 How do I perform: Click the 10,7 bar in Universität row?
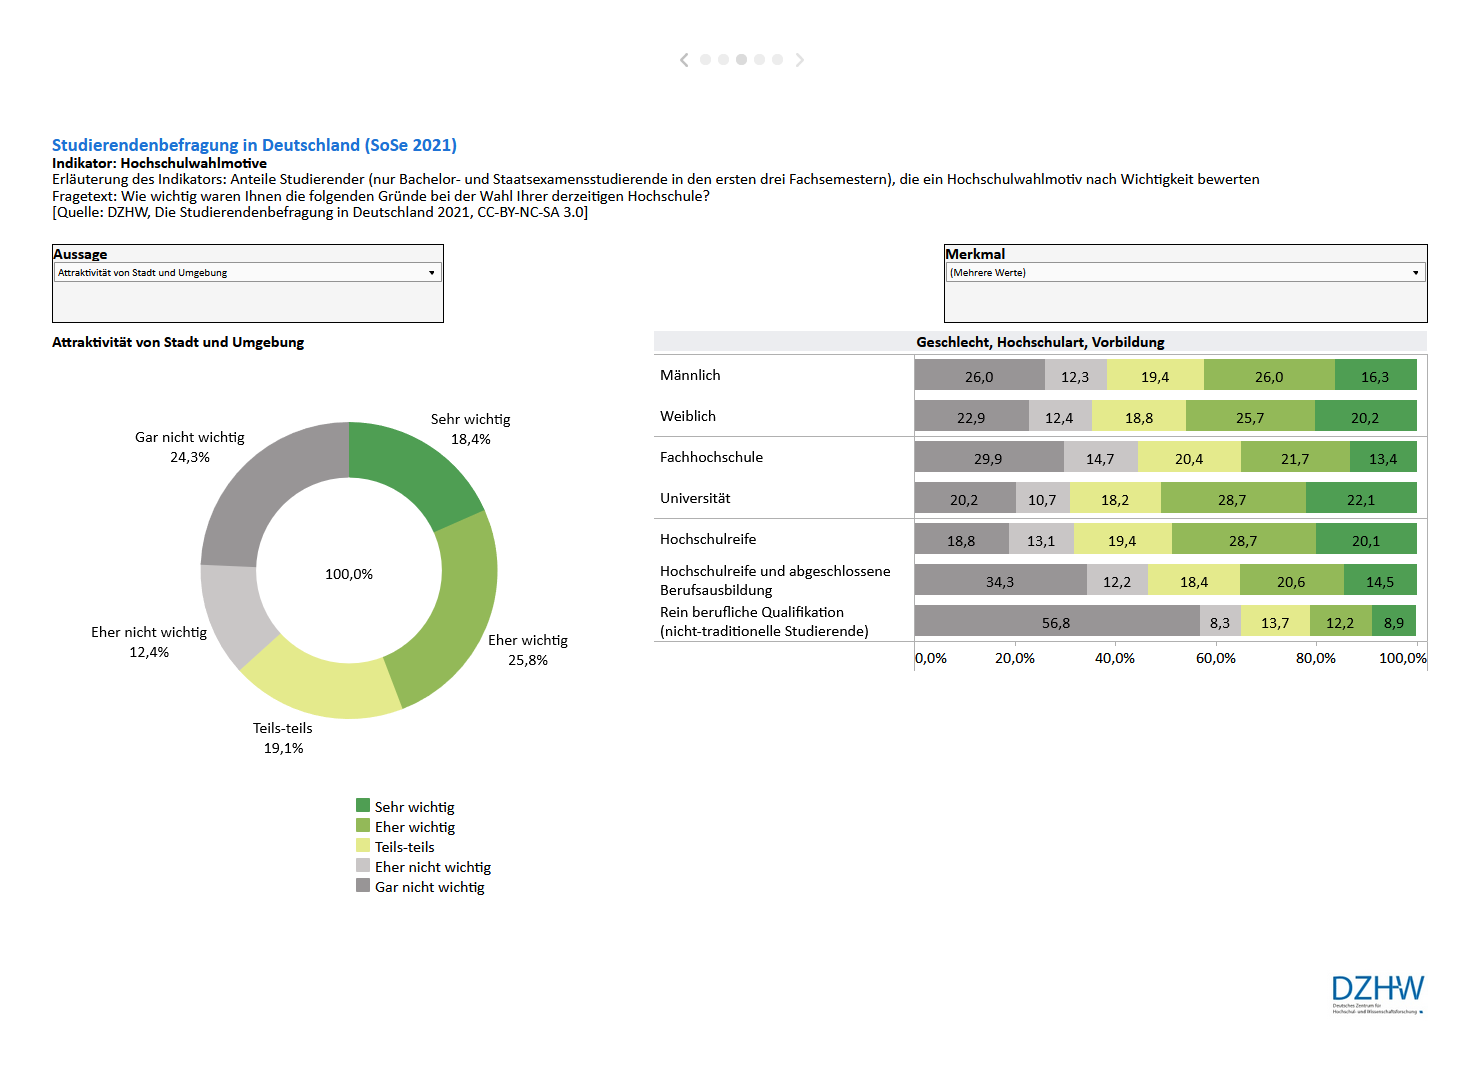point(1043,498)
